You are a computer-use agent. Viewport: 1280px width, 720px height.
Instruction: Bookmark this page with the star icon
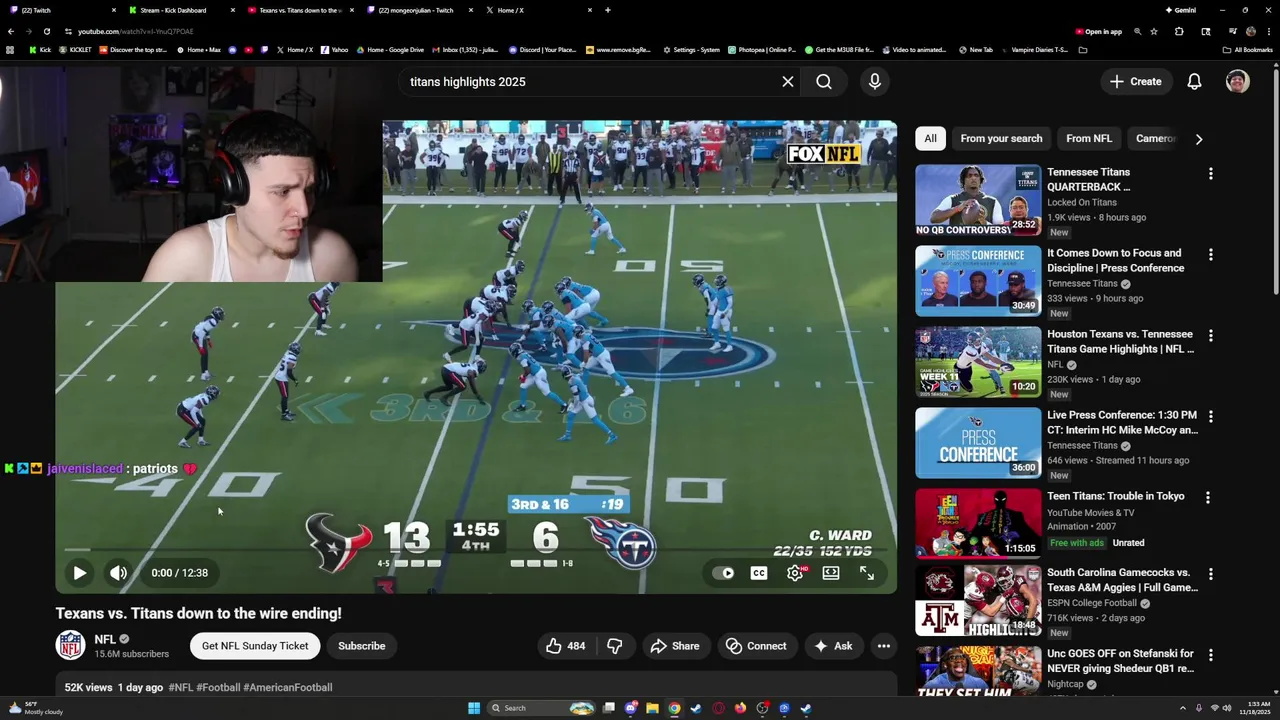point(1154,31)
